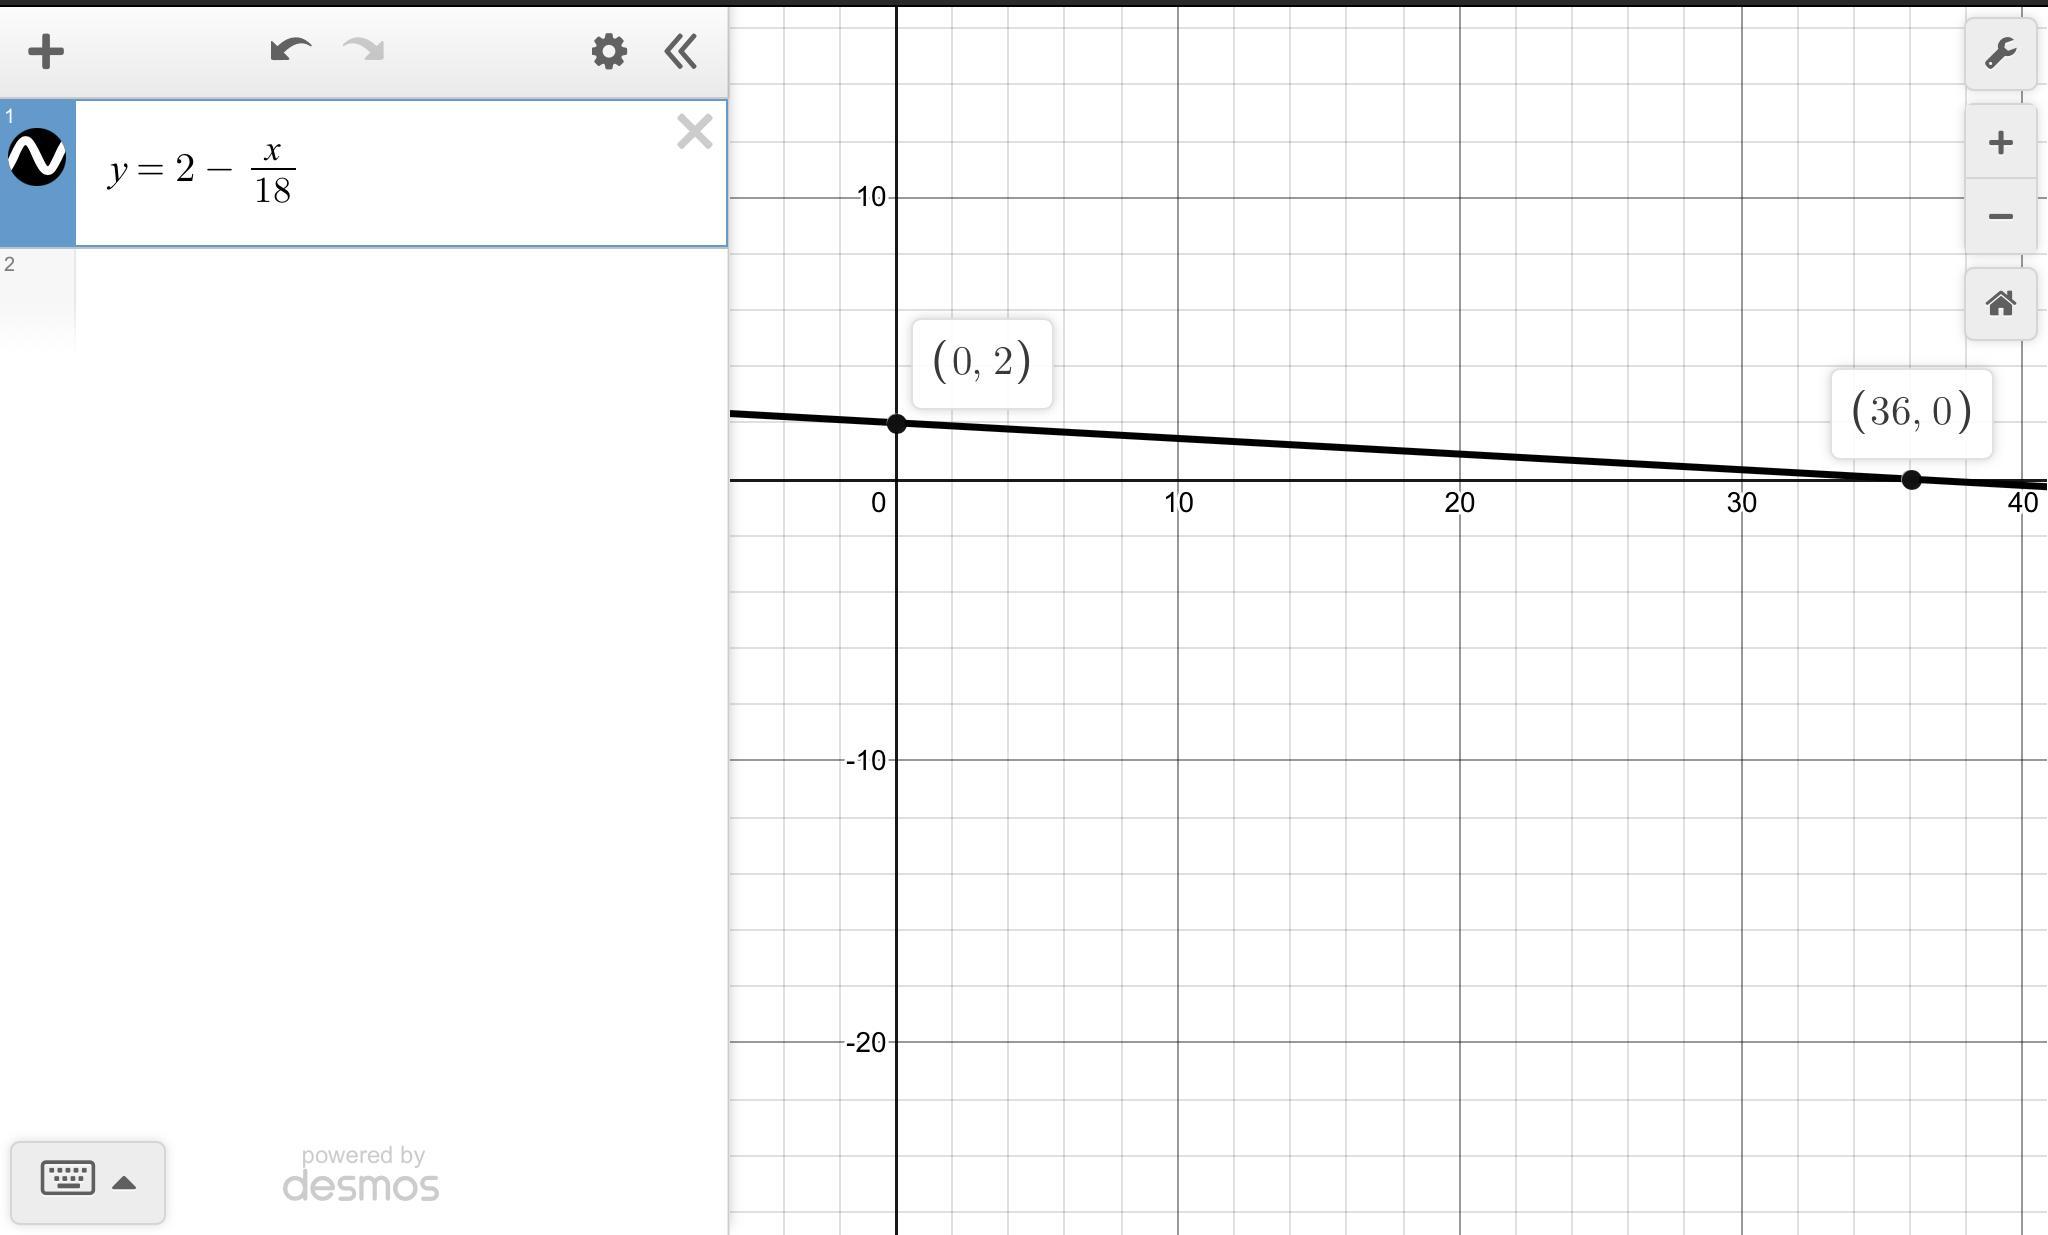Image resolution: width=2048 pixels, height=1235 pixels.
Task: Click the empty expression row 2
Action: (400, 300)
